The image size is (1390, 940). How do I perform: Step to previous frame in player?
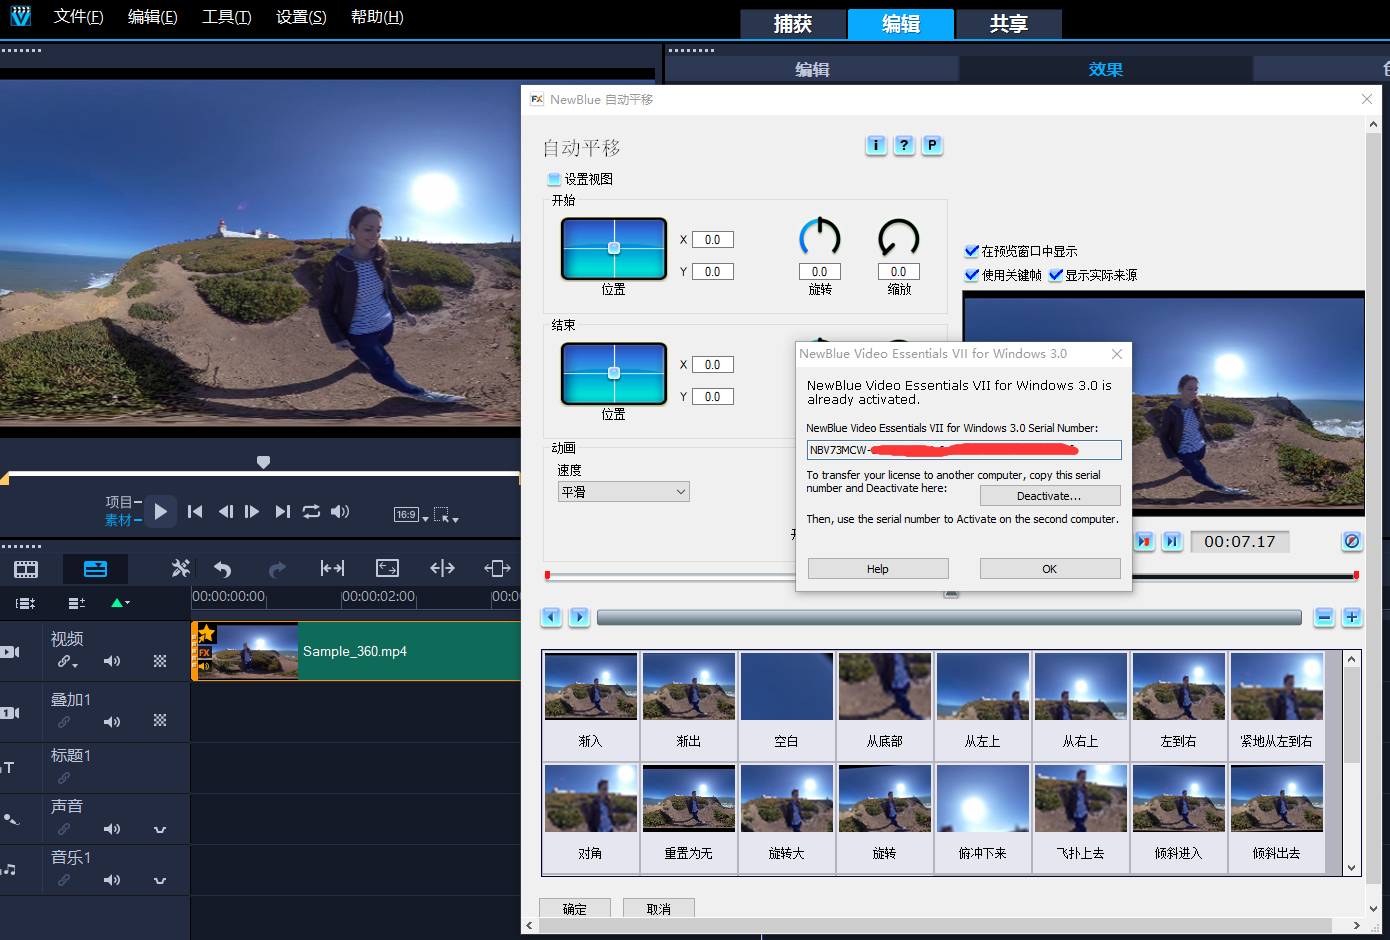[225, 511]
